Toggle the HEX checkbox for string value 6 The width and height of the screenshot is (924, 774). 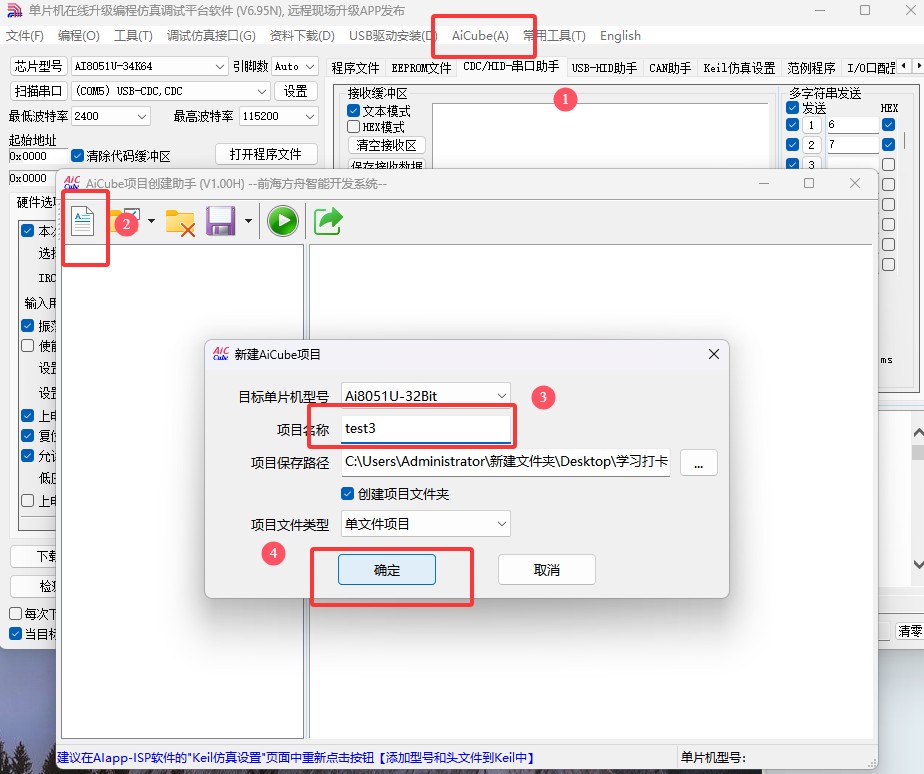click(x=889, y=125)
